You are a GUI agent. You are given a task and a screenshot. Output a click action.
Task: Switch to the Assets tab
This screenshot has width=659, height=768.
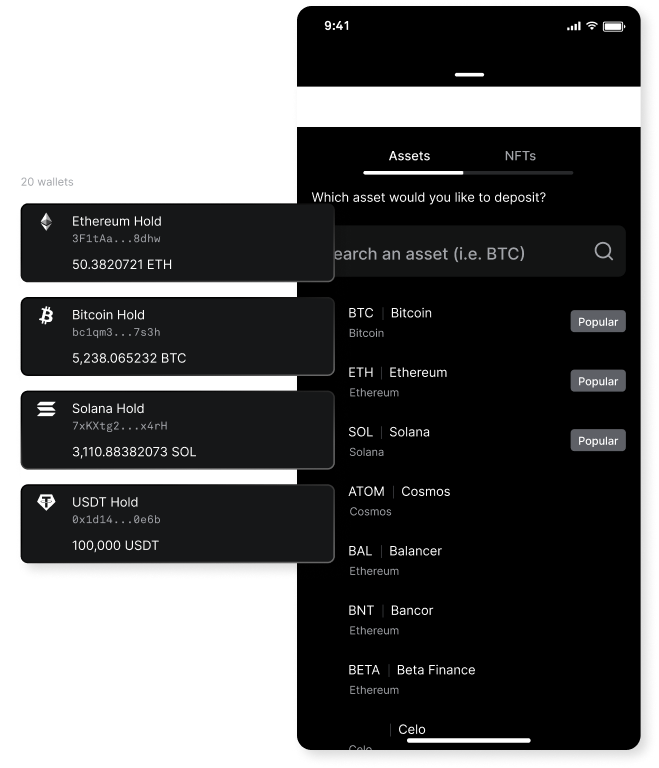click(410, 156)
